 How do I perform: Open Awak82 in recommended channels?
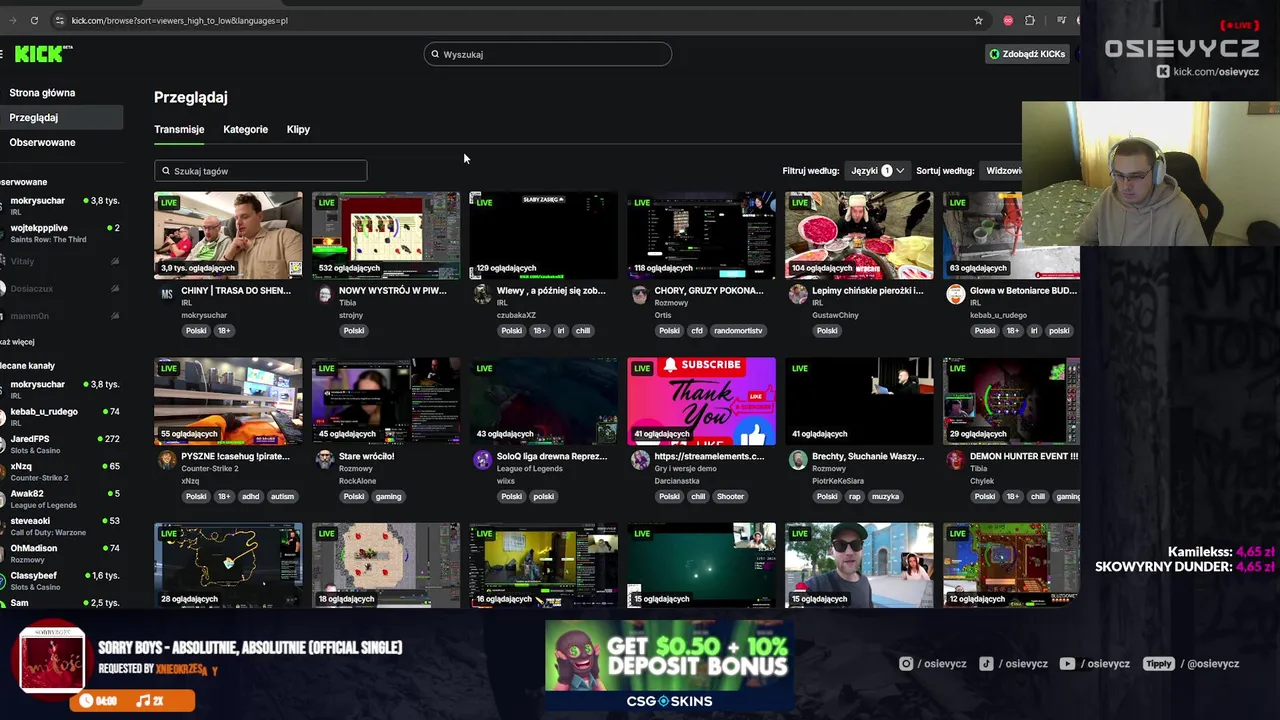pyautogui.click(x=61, y=499)
